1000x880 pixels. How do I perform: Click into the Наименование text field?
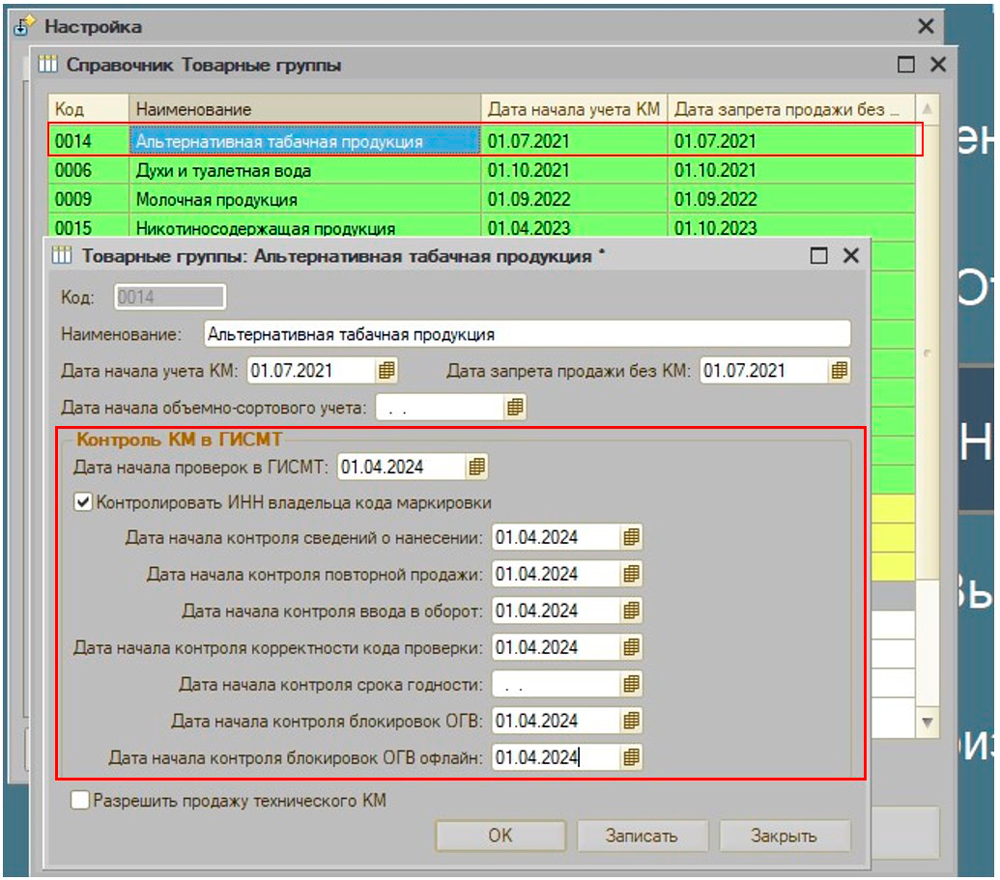point(525,334)
